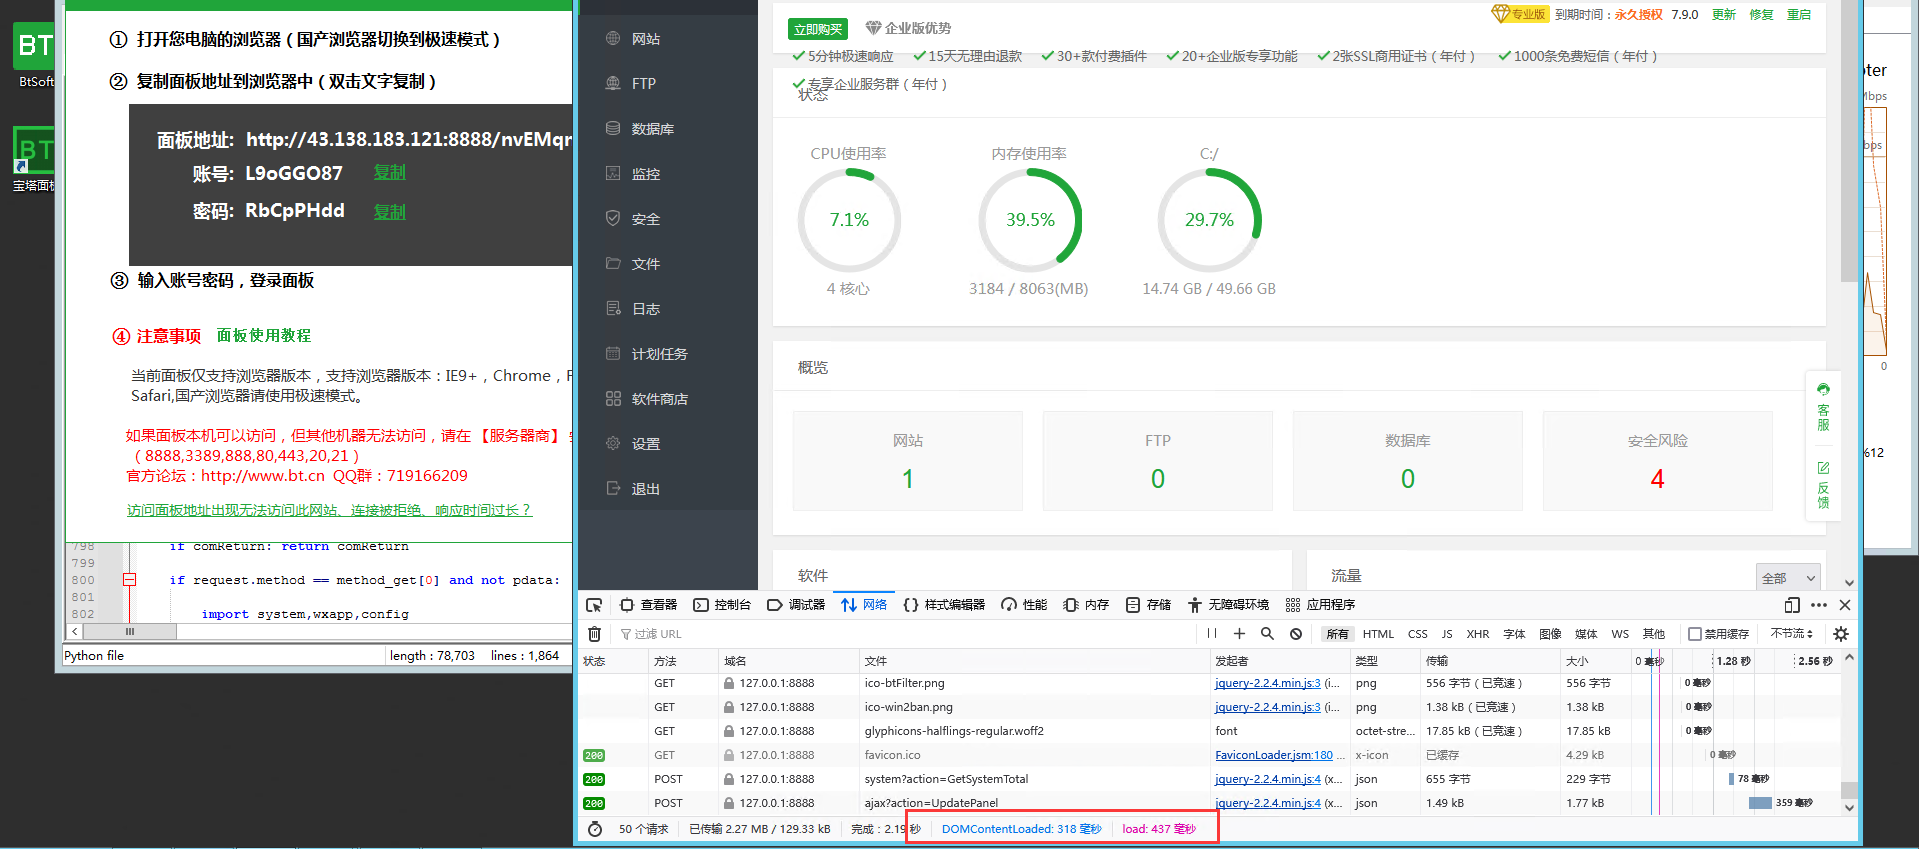Viewport: 1919px width, 849px height.
Task: Click the gear icon beside 设置
Action: [613, 443]
